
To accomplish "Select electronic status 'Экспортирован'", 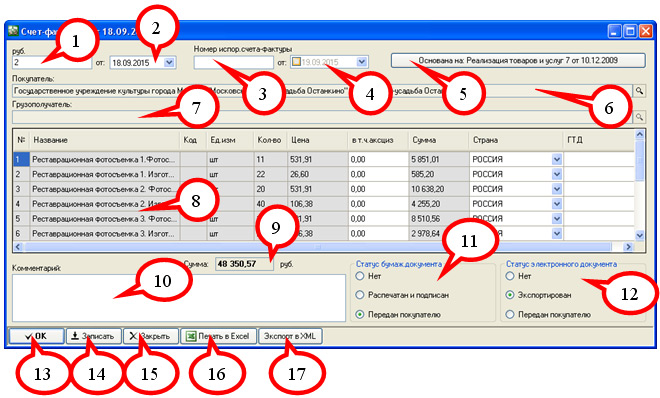I will point(510,295).
